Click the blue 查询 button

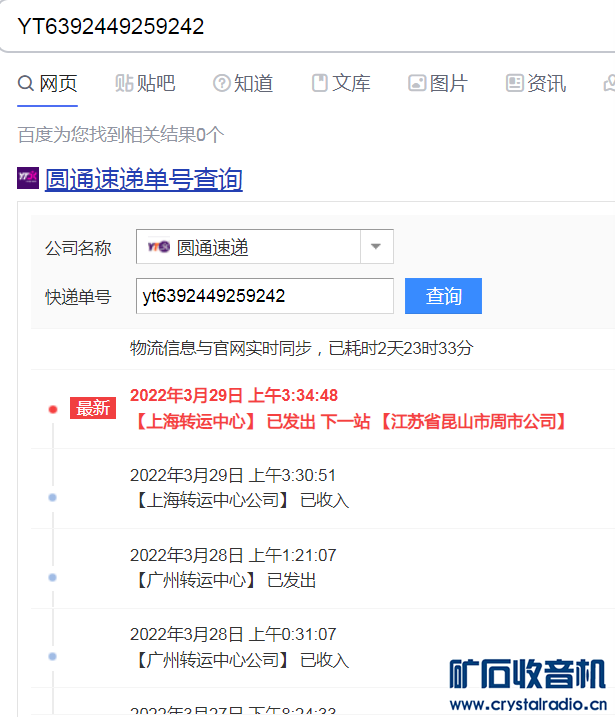[444, 296]
